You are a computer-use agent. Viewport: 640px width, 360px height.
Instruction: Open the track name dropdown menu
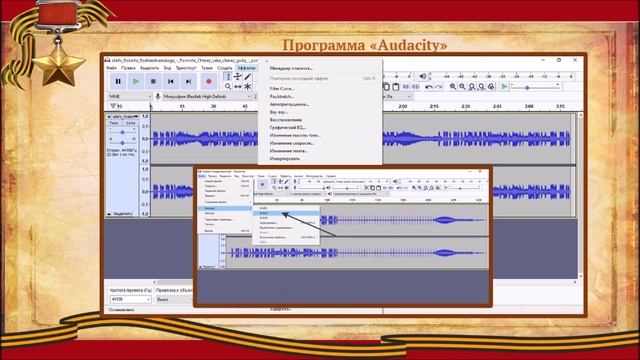tap(125, 117)
